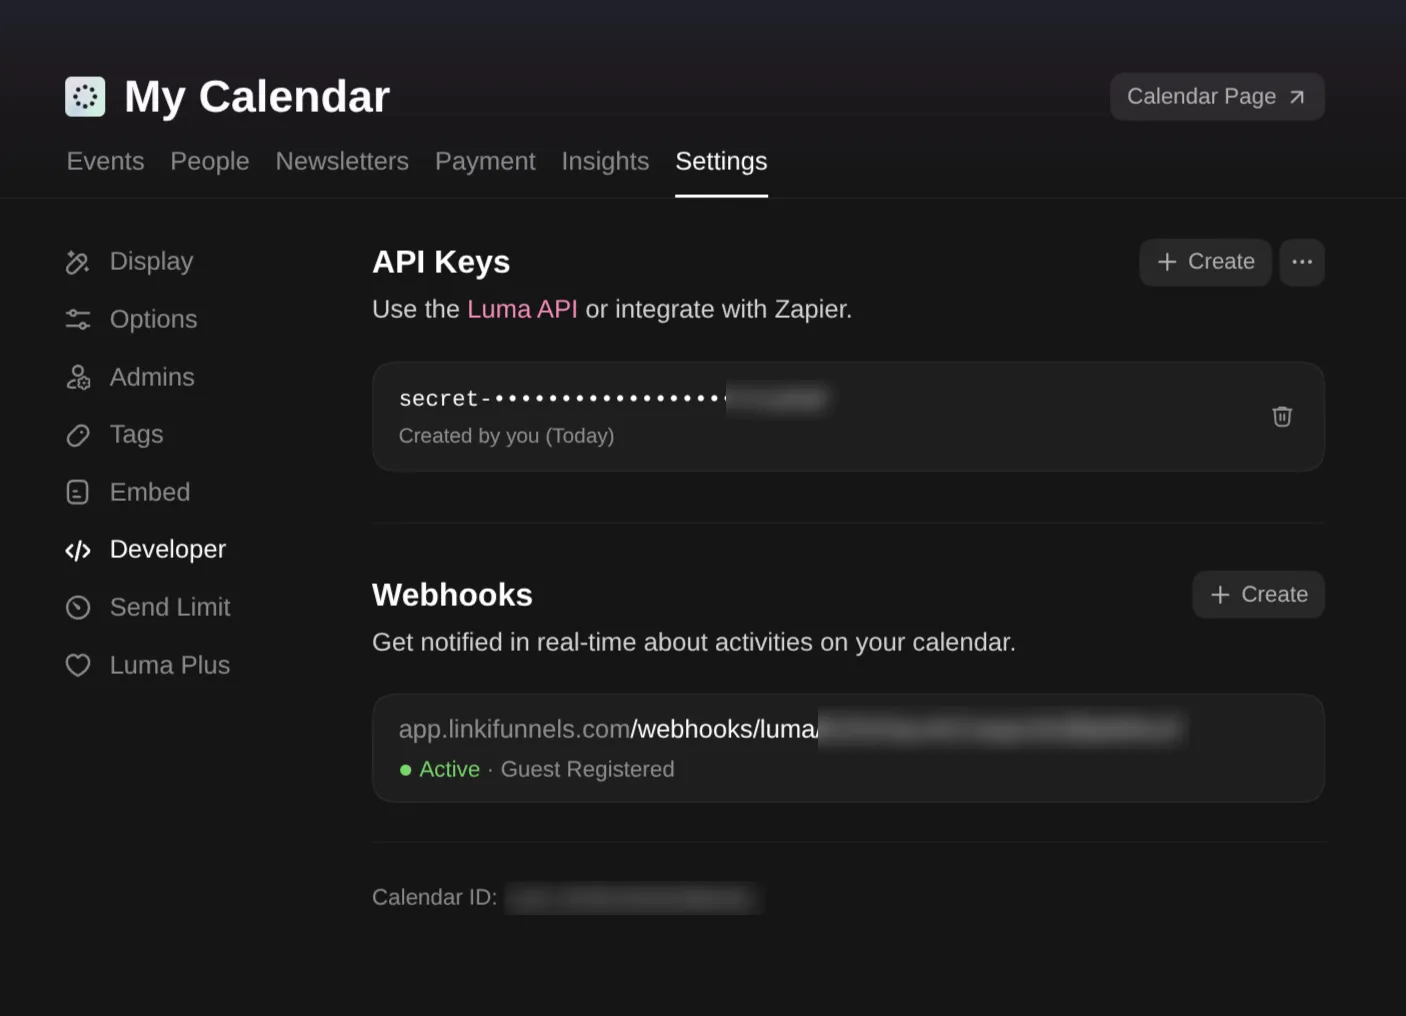The width and height of the screenshot is (1406, 1016).
Task: Click the Guest Registered text
Action: [x=587, y=769]
